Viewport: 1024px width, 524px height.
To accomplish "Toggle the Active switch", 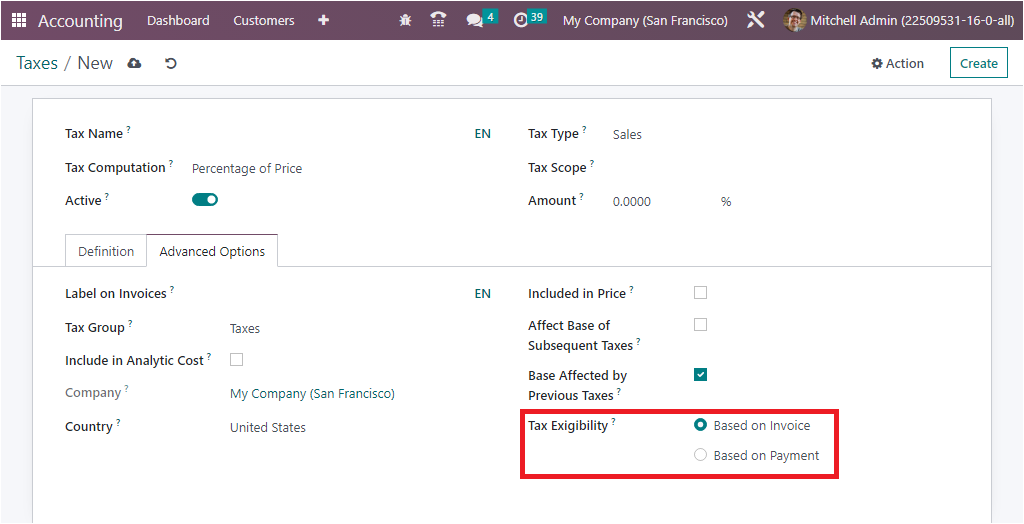I will tap(205, 200).
